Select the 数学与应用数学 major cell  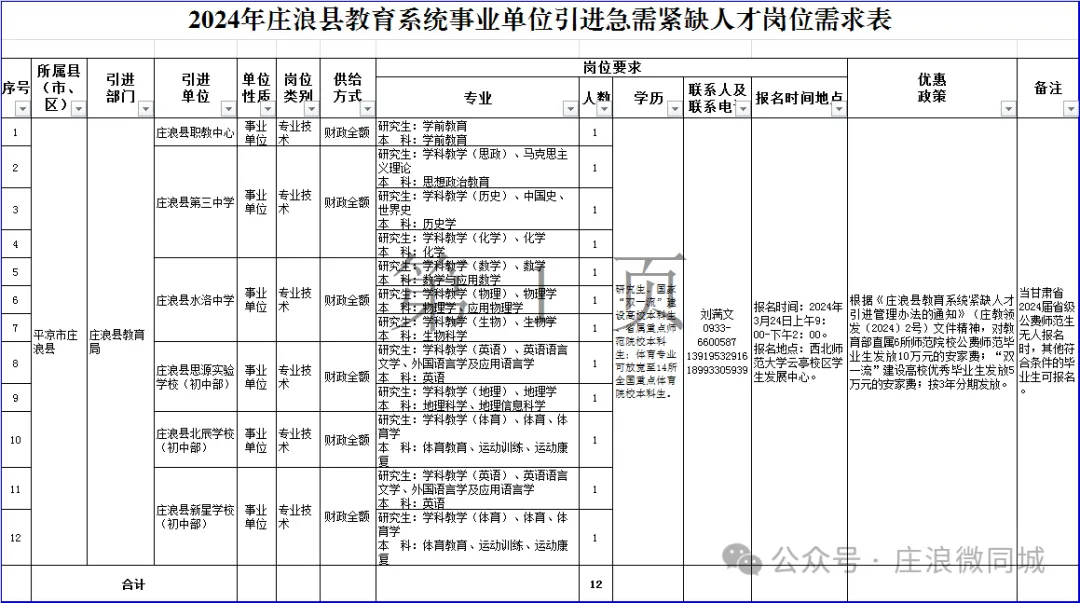pos(478,272)
